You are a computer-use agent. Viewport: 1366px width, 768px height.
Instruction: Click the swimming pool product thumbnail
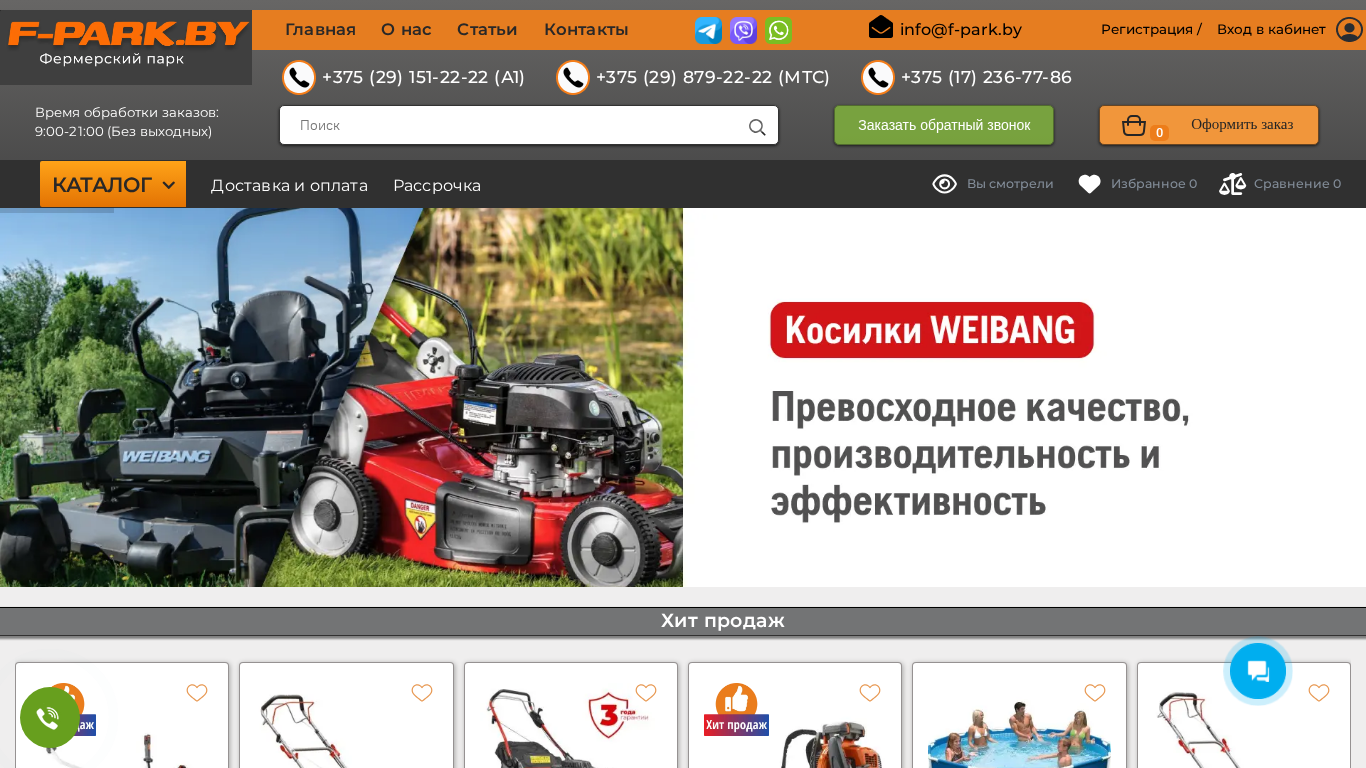pos(1019,733)
